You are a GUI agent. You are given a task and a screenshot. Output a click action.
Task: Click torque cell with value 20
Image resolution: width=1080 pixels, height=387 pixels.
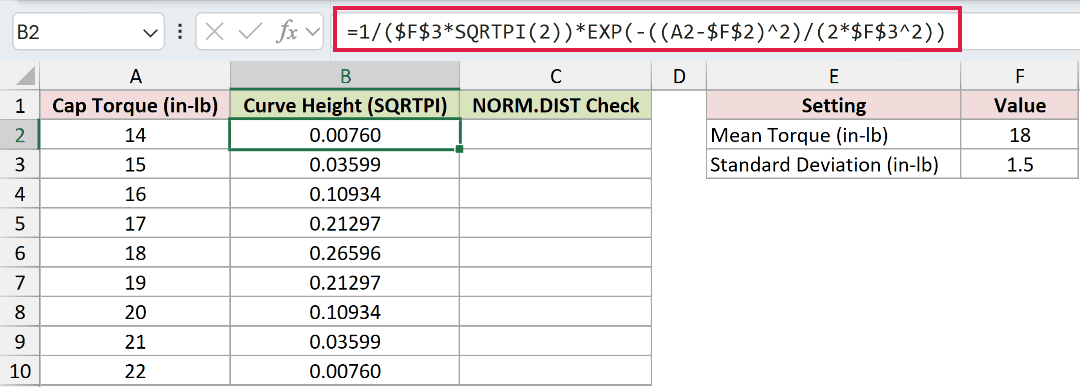(136, 312)
